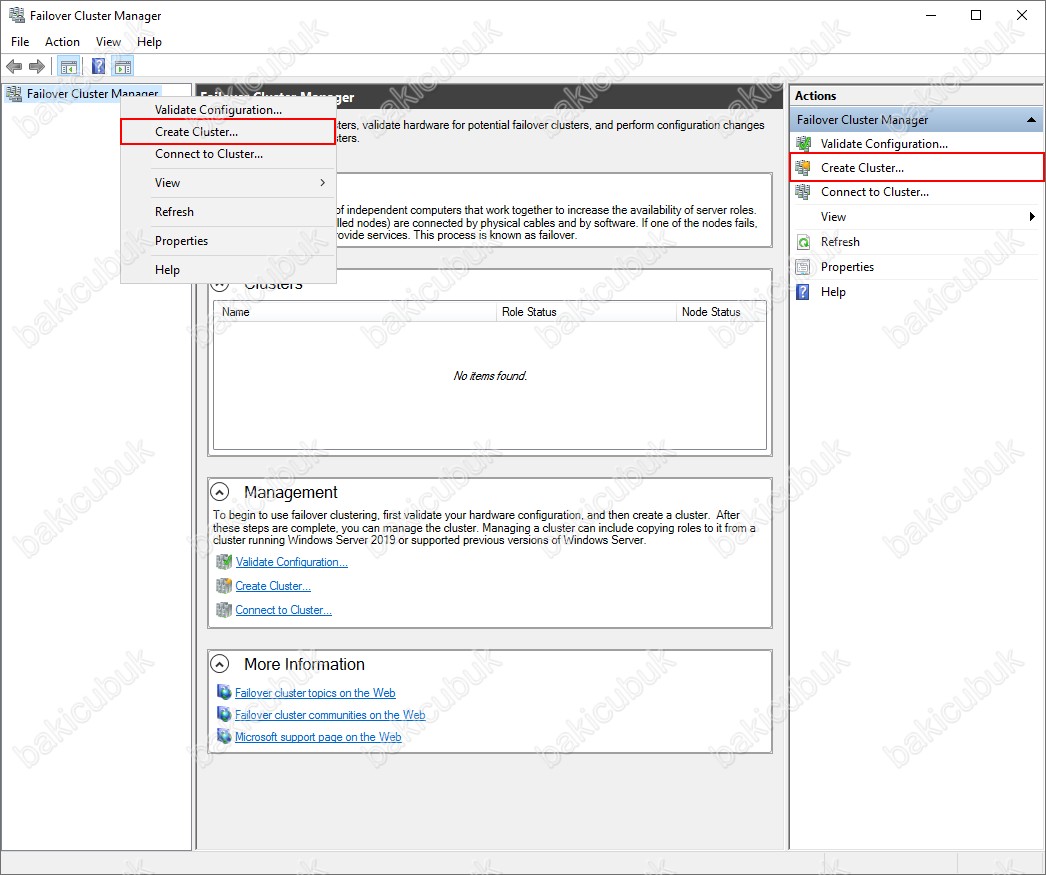
Task: Collapse the Clusters section chevron
Action: tap(219, 285)
